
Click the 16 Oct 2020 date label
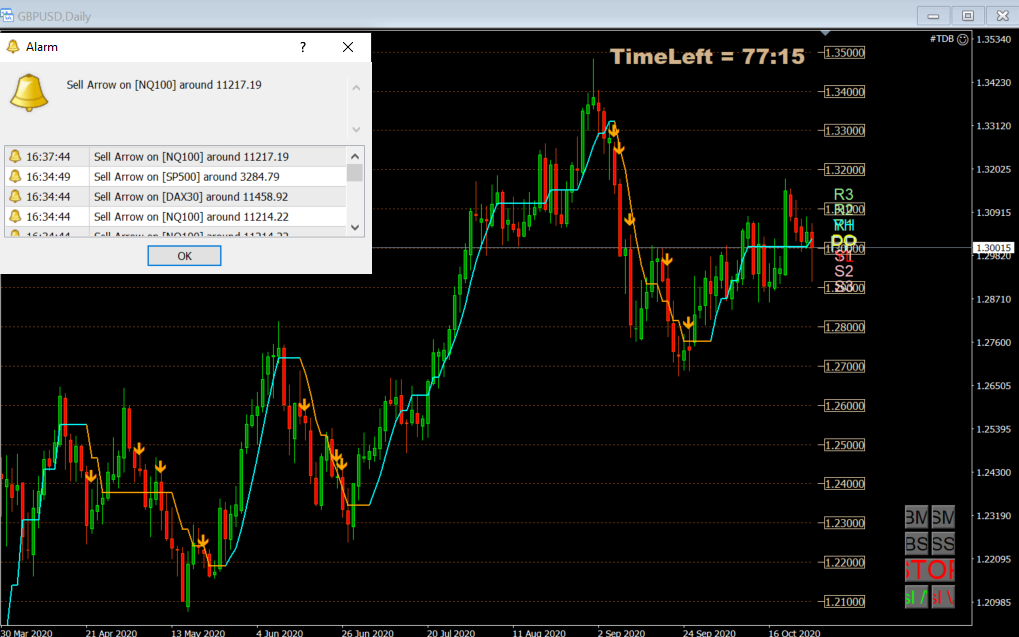pyautogui.click(x=794, y=632)
